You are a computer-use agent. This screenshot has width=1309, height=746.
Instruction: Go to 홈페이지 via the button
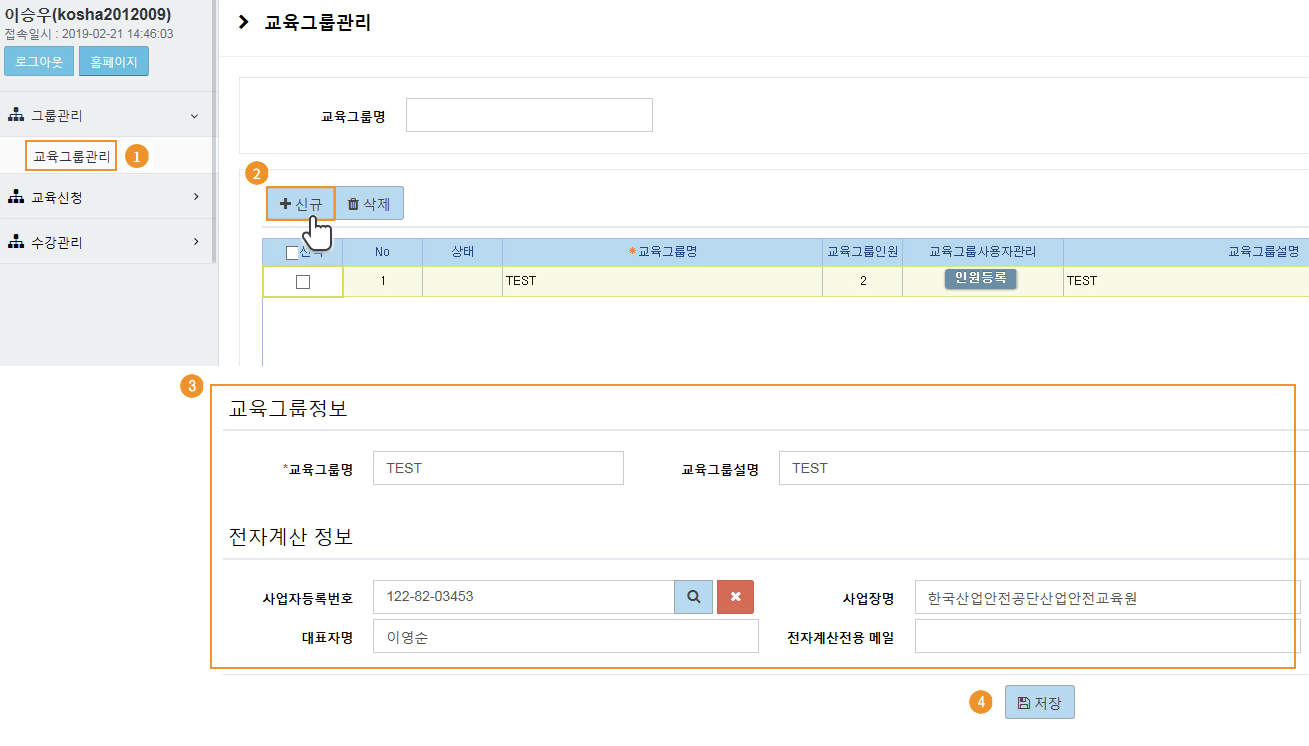[114, 61]
